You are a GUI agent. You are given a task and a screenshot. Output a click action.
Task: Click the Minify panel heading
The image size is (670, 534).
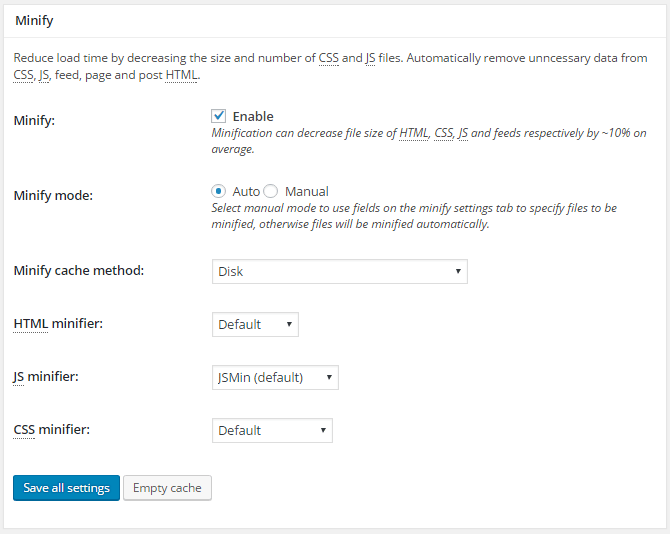click(34, 21)
